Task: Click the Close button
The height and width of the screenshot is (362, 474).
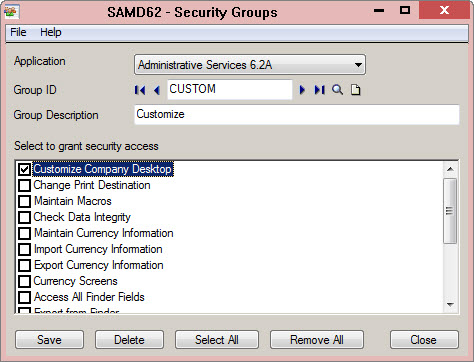Action: pyautogui.click(x=424, y=340)
